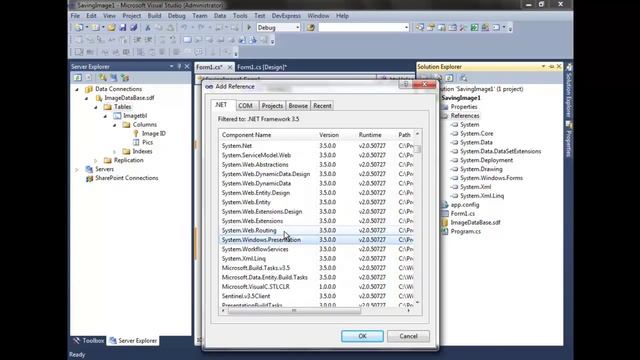Viewport: 640px width, 360px height.
Task: Click the Save icon in the toolbar
Action: coord(122,27)
